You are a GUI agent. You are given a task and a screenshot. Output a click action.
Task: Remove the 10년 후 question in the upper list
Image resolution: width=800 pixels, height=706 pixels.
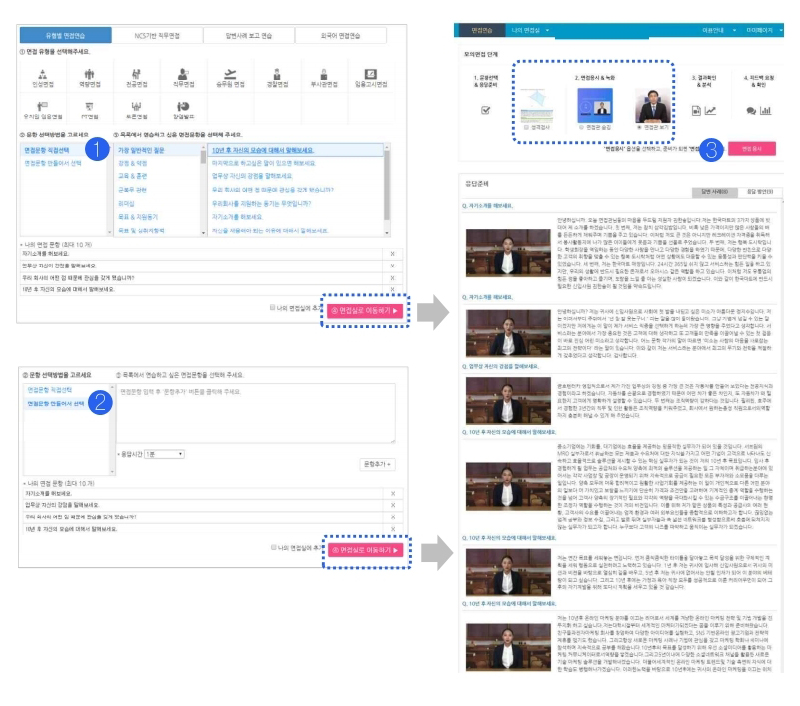click(x=392, y=289)
